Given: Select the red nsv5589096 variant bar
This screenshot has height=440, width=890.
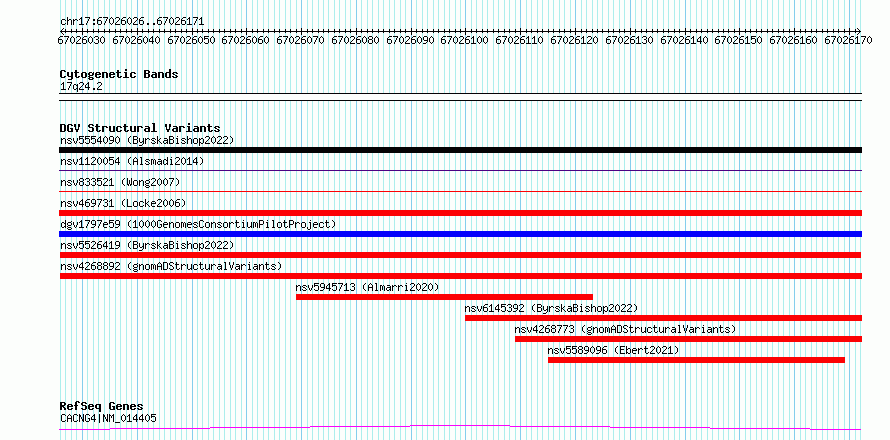Looking at the screenshot, I should (x=696, y=360).
